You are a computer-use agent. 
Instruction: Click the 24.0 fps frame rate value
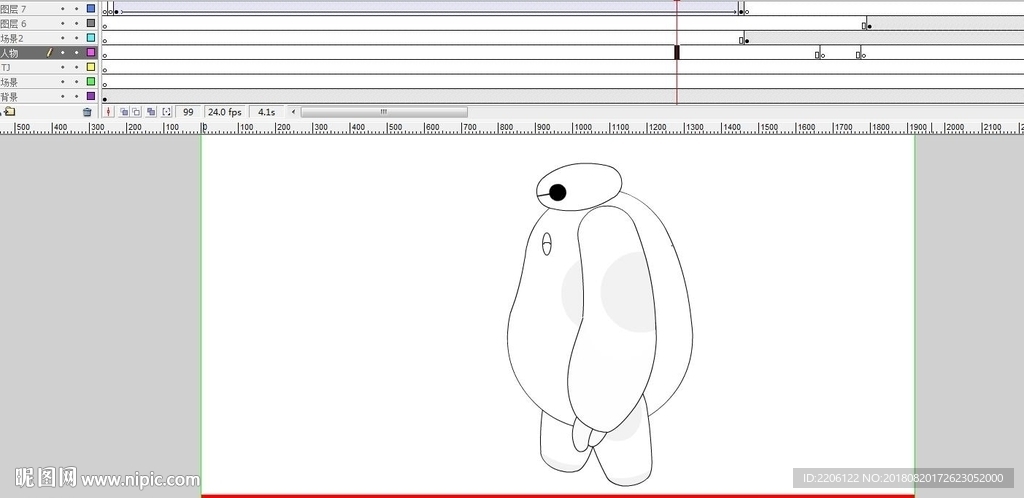click(225, 112)
